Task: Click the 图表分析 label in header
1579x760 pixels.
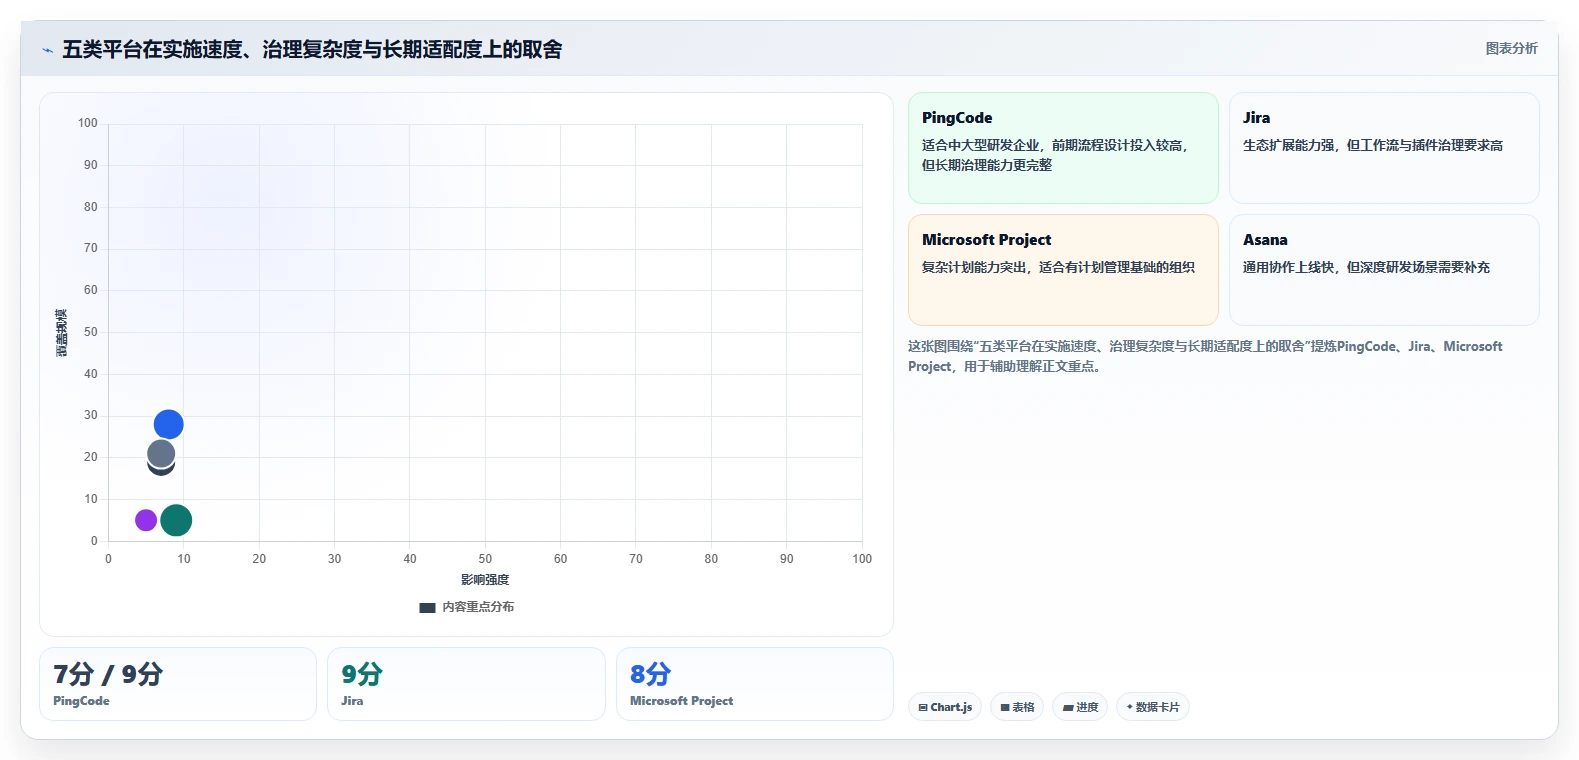Action: (1511, 48)
